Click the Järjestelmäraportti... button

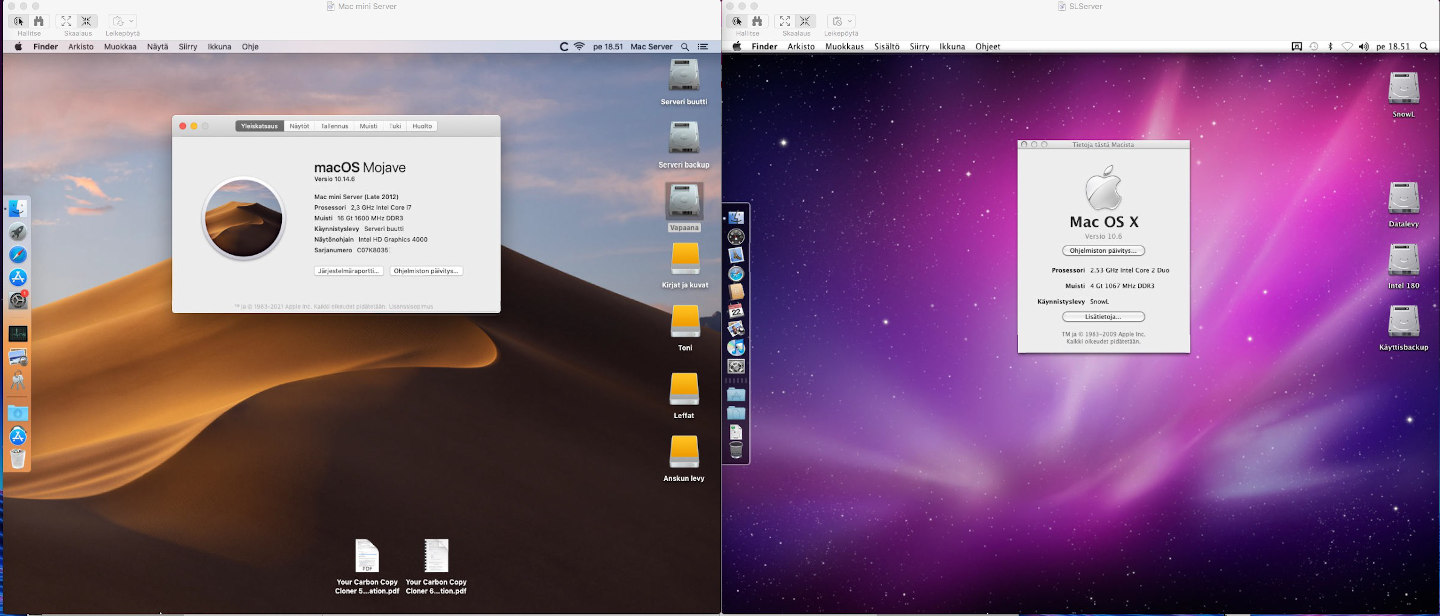click(348, 271)
